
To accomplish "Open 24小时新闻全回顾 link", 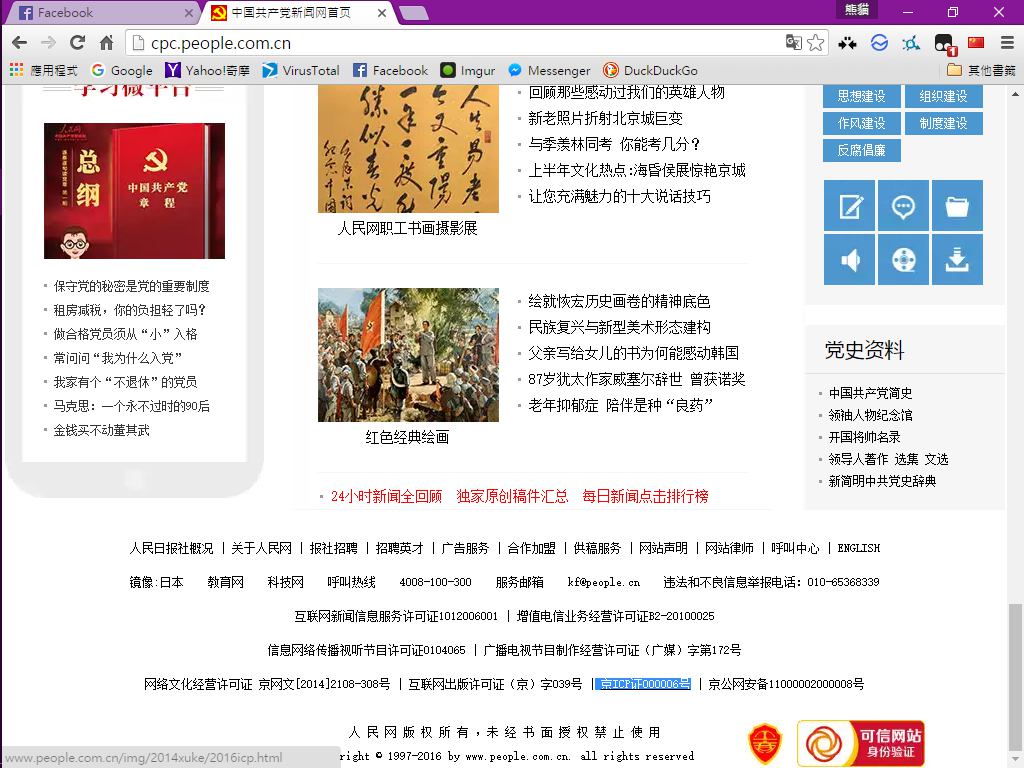I will point(387,496).
